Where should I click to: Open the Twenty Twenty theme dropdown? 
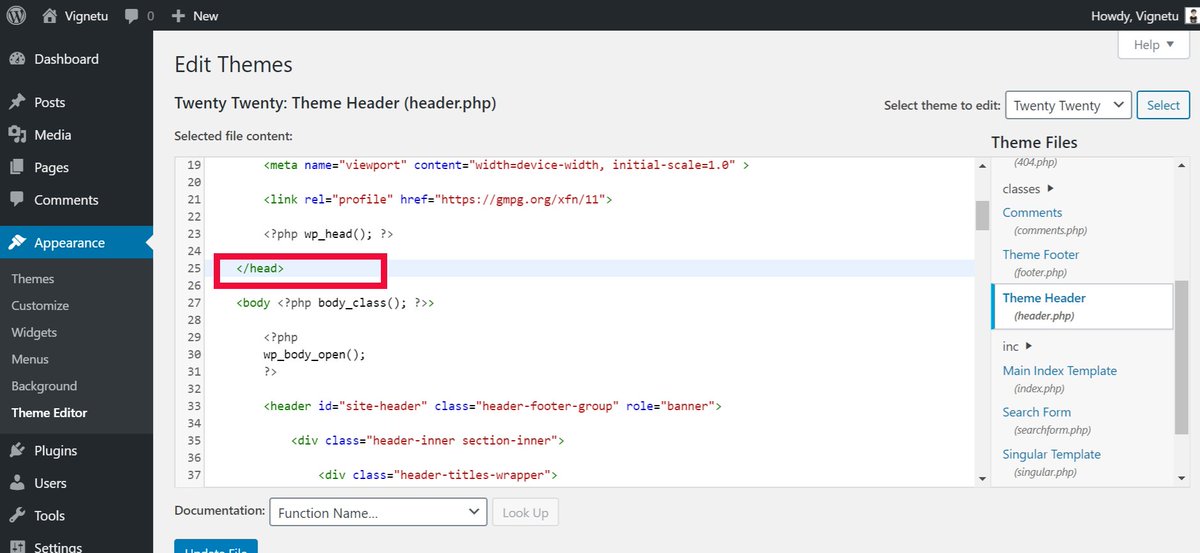coord(1068,105)
